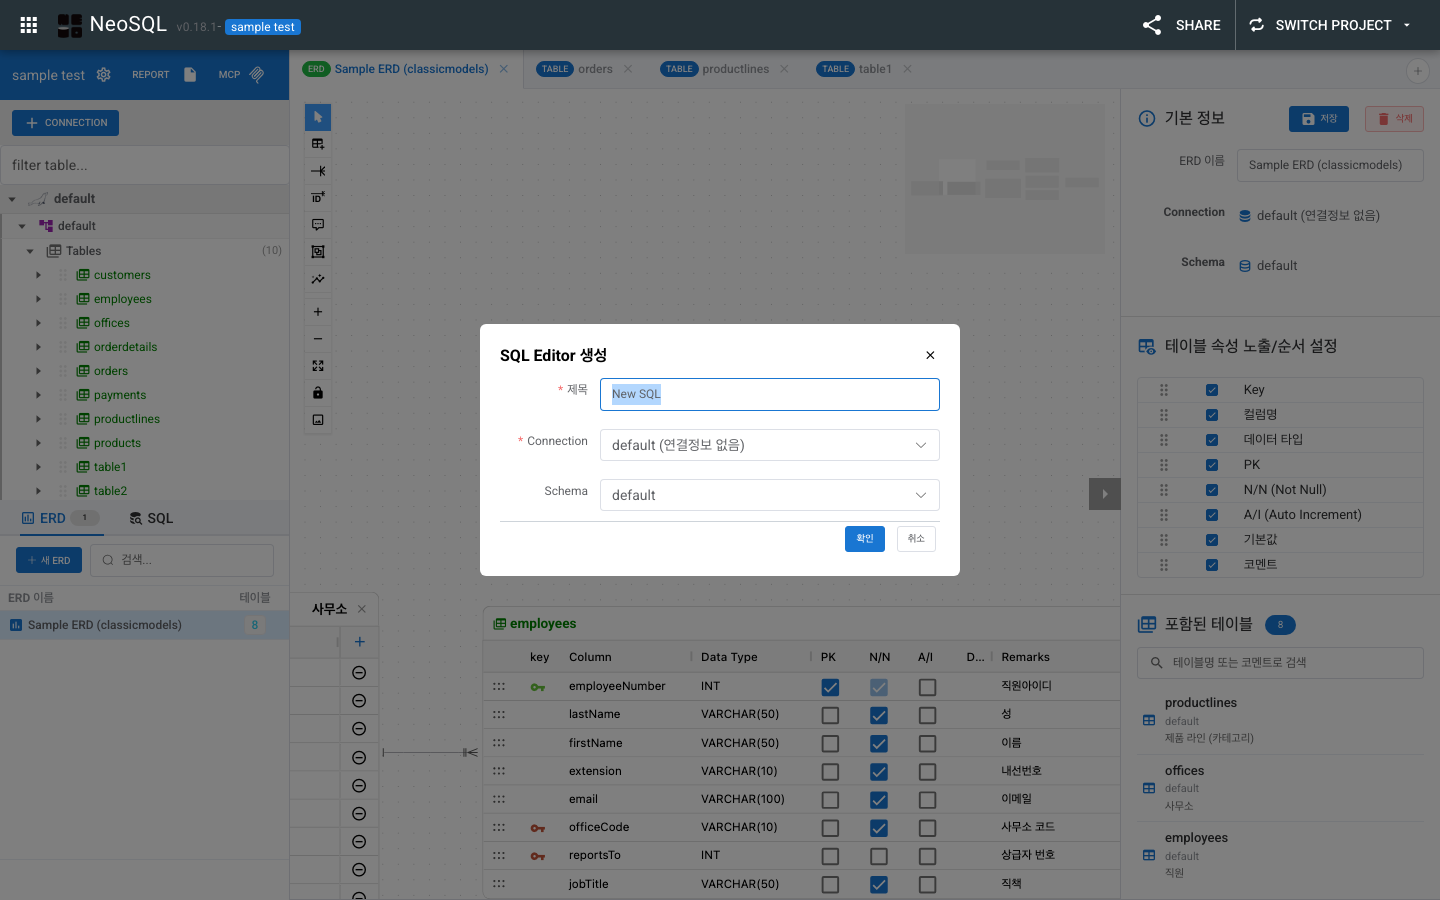This screenshot has height=900, width=1440.
Task: Collapse the Tables group in the sidebar
Action: click(29, 250)
